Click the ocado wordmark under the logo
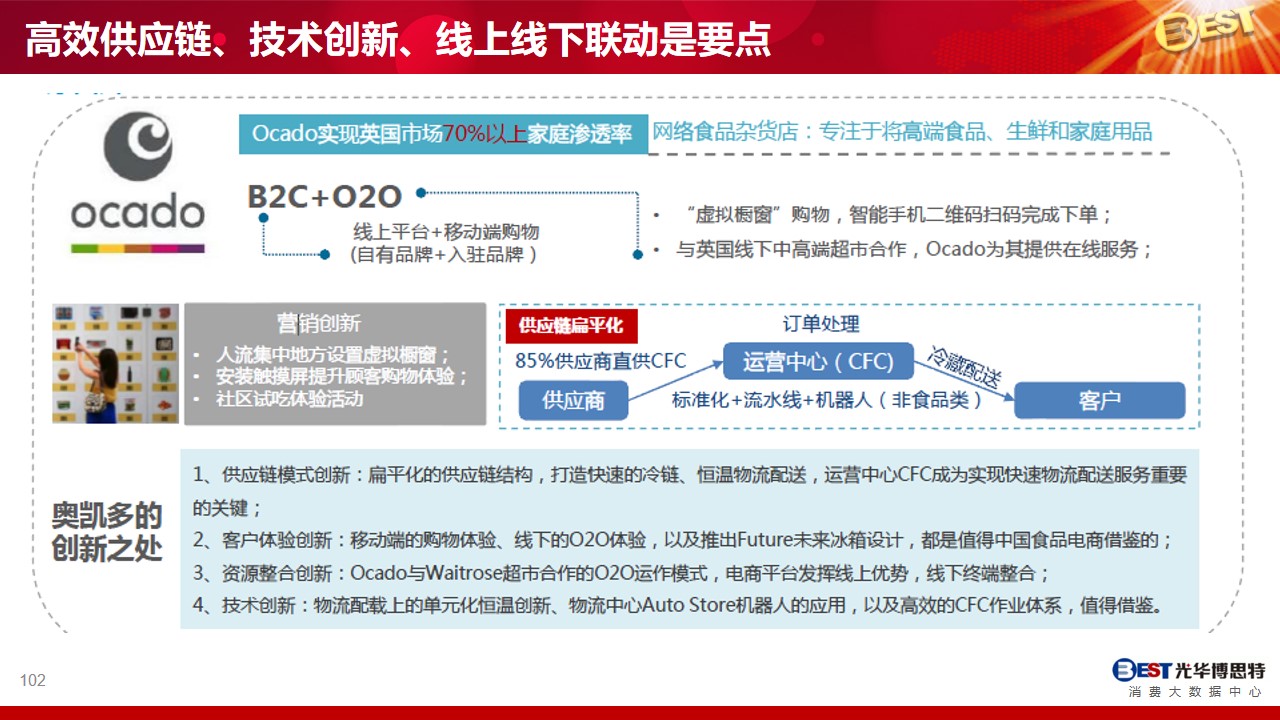The width and height of the screenshot is (1280, 720). click(138, 212)
